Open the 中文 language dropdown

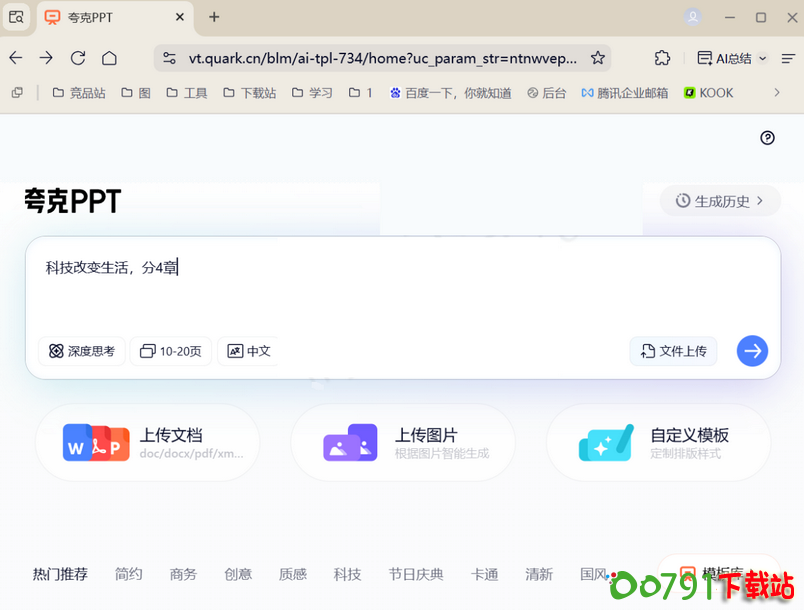[x=248, y=351]
